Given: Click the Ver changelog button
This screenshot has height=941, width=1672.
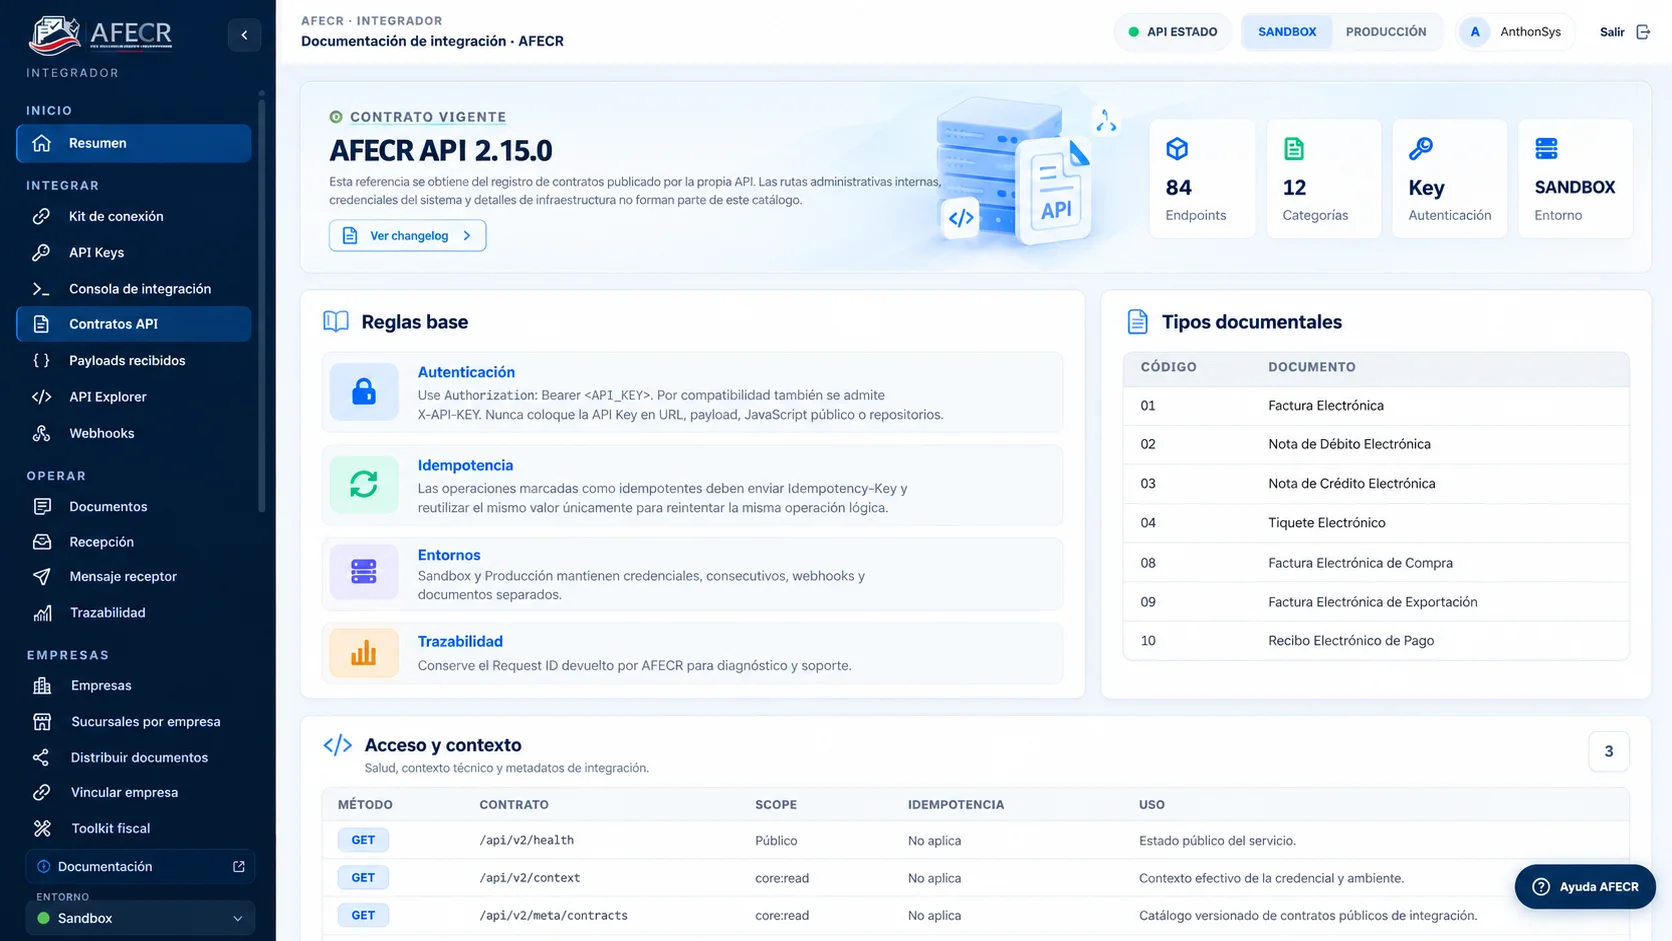Looking at the screenshot, I should 408,236.
